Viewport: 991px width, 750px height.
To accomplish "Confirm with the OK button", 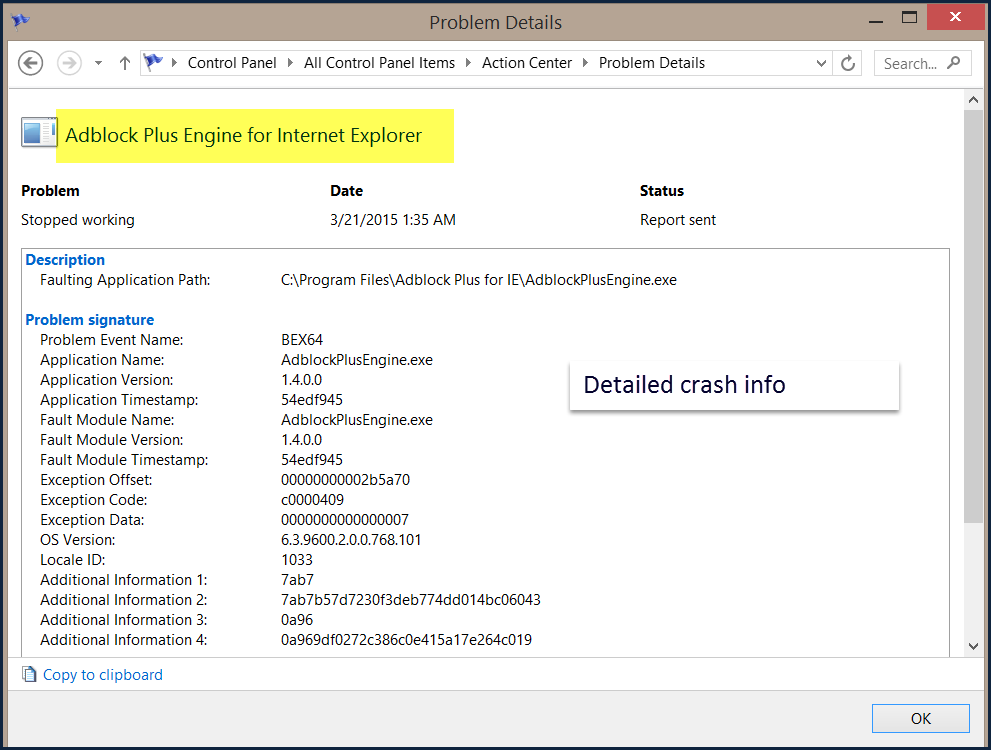I will (x=920, y=718).
